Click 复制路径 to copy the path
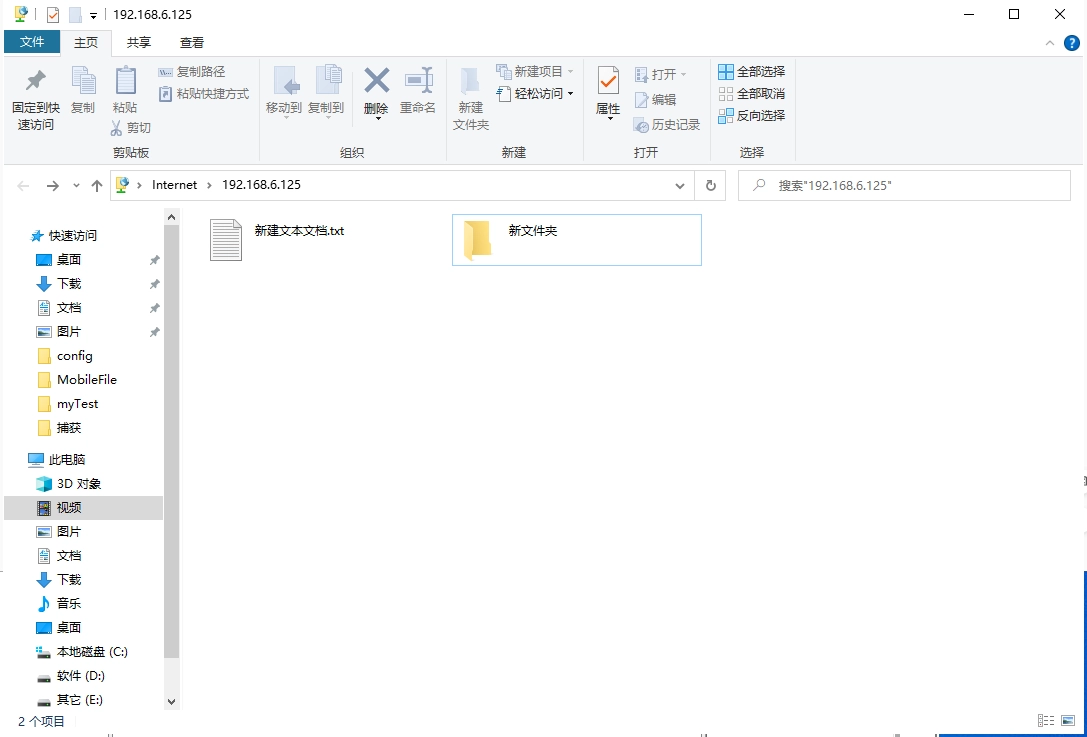1087x737 pixels. pos(193,72)
